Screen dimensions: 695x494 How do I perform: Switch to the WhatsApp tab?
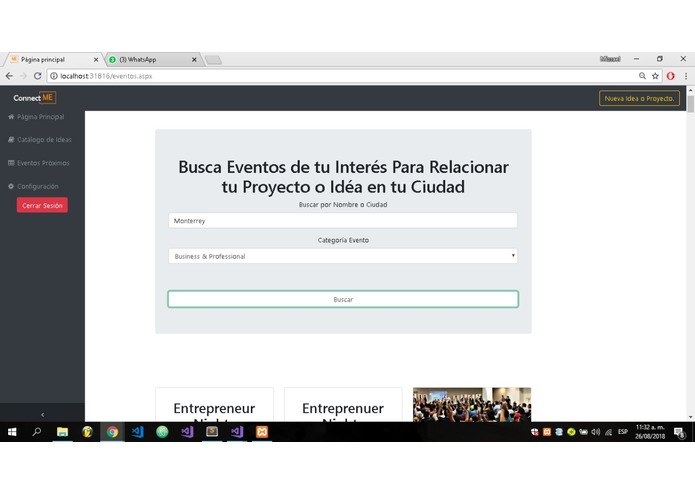coord(151,59)
